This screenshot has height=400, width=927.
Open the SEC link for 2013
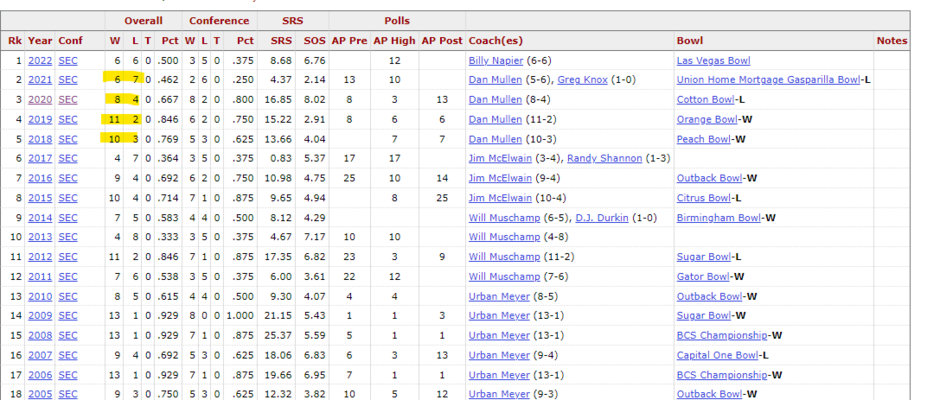[67, 237]
